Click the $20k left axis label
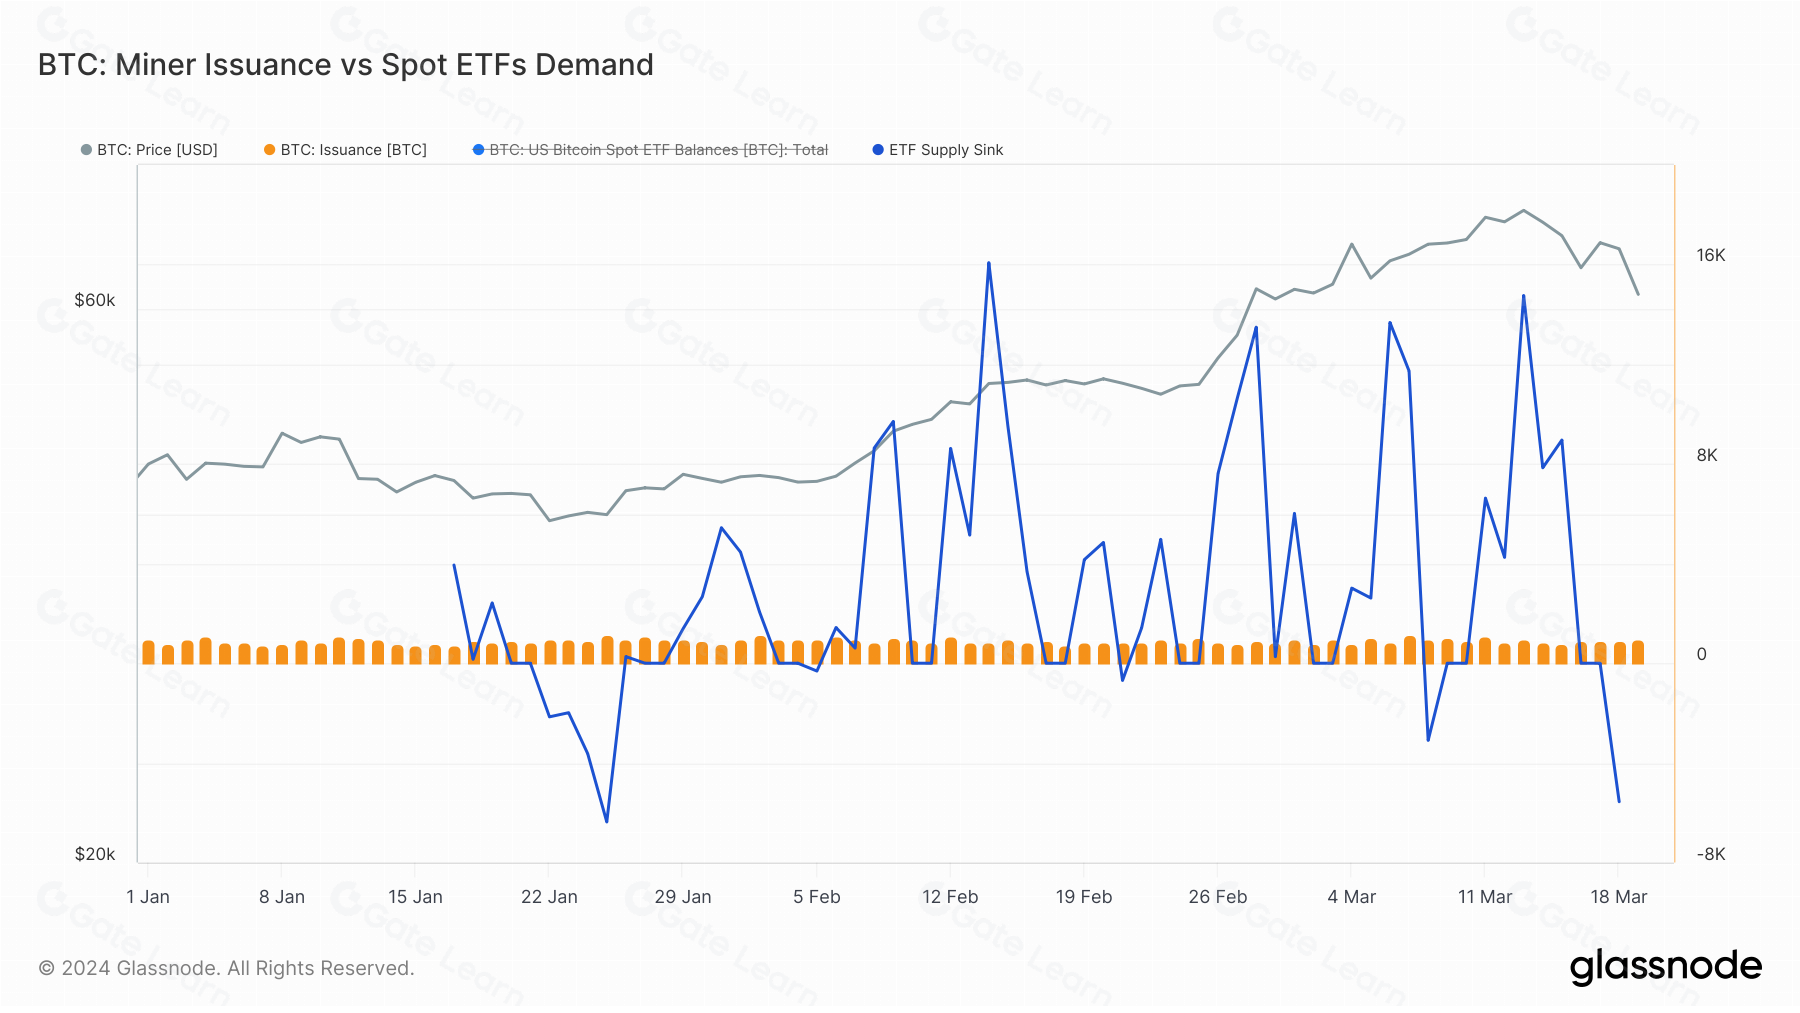 95,854
